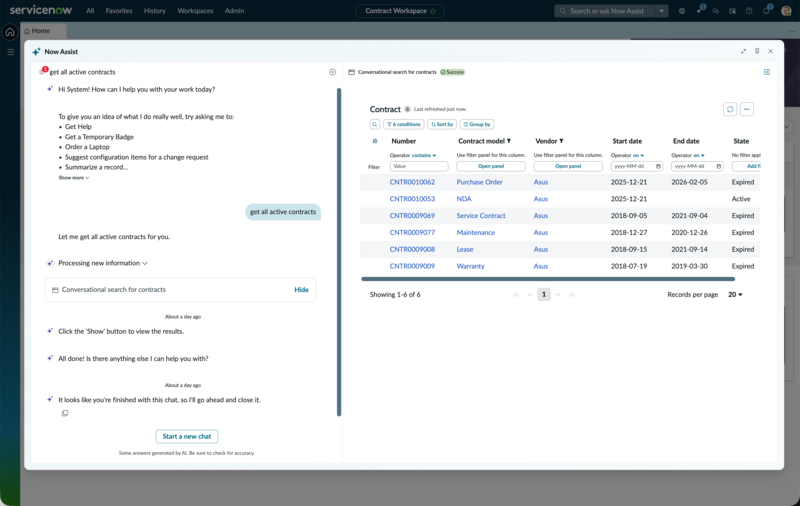
Task: Open the Service Contract model link
Action: pos(481,216)
